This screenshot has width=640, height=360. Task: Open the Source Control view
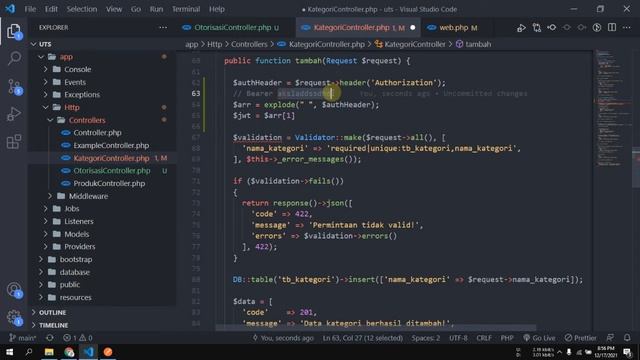(14, 87)
